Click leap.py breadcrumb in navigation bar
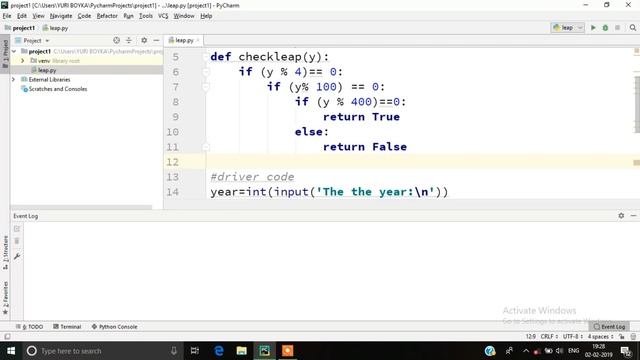 coord(55,28)
